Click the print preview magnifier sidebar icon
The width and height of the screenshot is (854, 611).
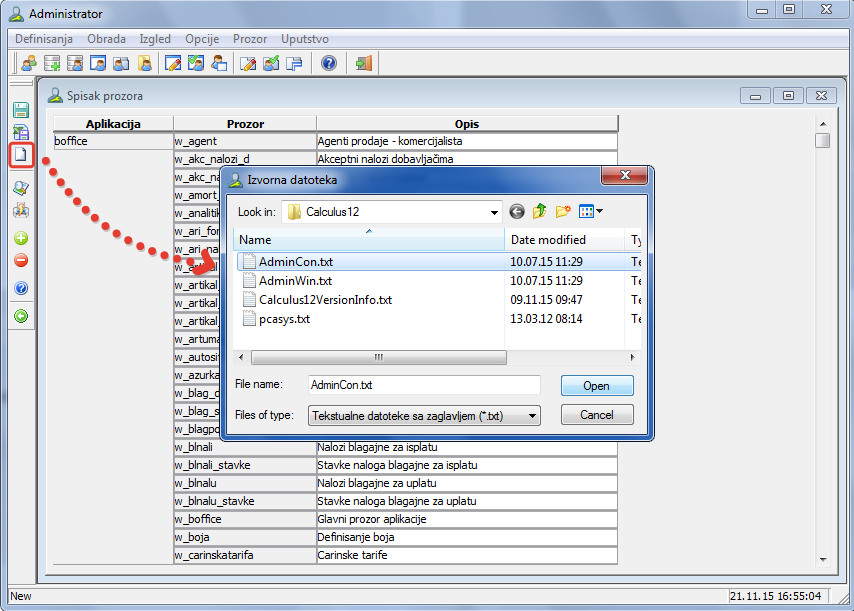coord(21,188)
